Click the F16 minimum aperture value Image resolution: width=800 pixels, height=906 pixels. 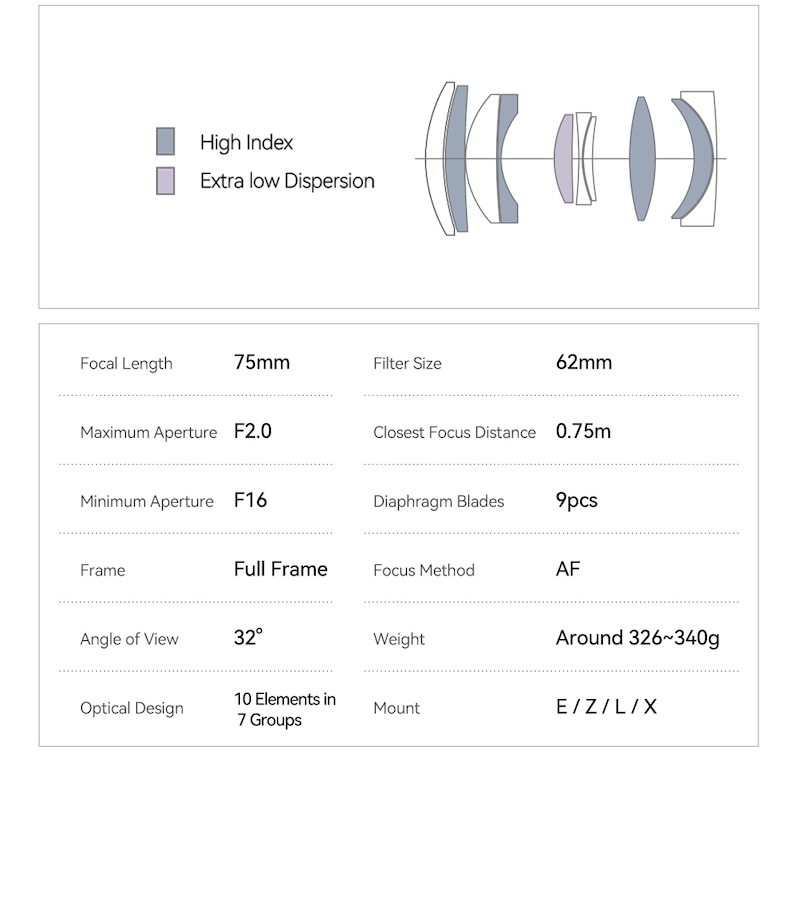[x=250, y=500]
